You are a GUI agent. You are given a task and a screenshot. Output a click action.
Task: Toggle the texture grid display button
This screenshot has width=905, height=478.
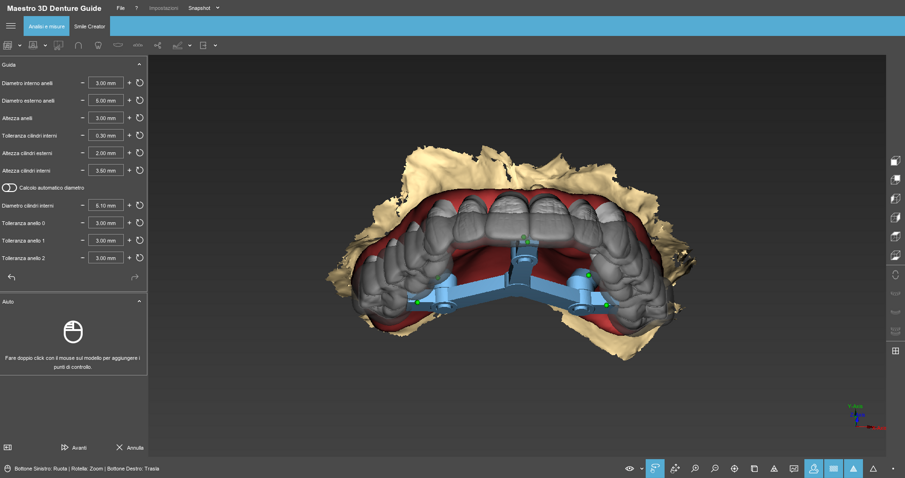(x=833, y=468)
